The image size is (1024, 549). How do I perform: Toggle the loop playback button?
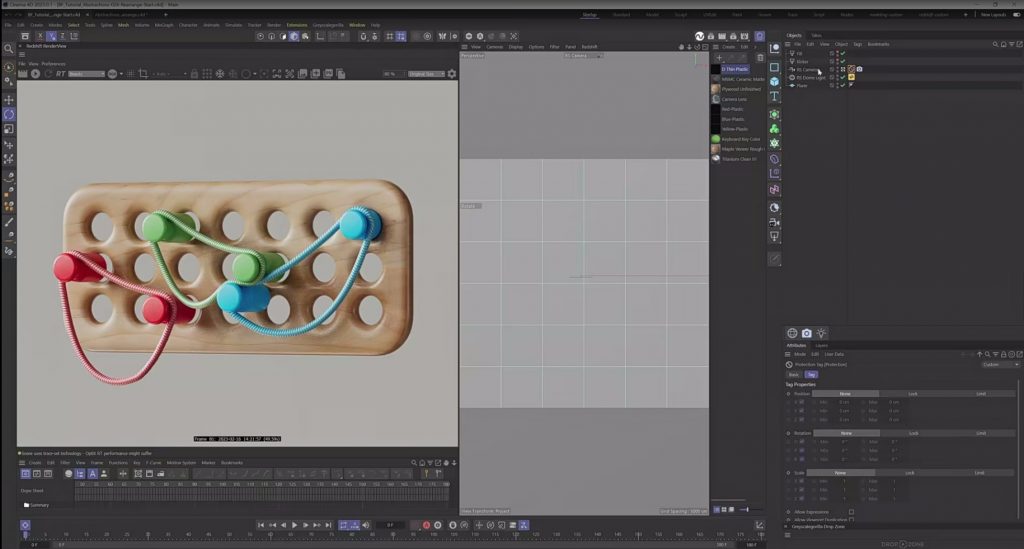(x=344, y=525)
